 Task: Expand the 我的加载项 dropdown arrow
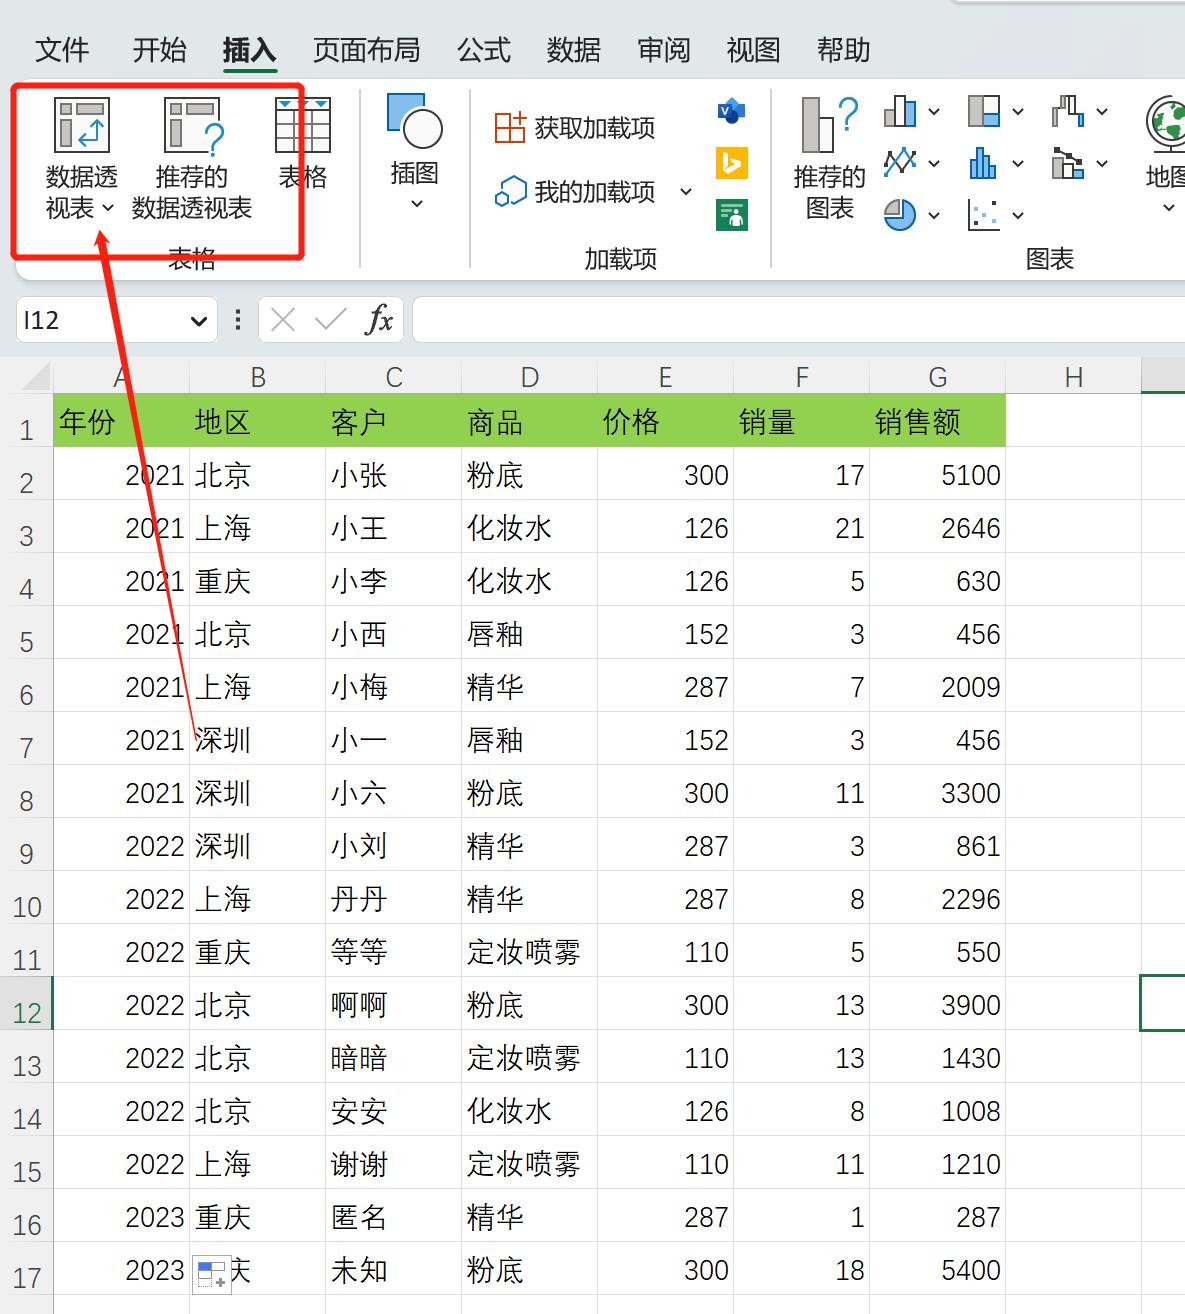(x=687, y=192)
